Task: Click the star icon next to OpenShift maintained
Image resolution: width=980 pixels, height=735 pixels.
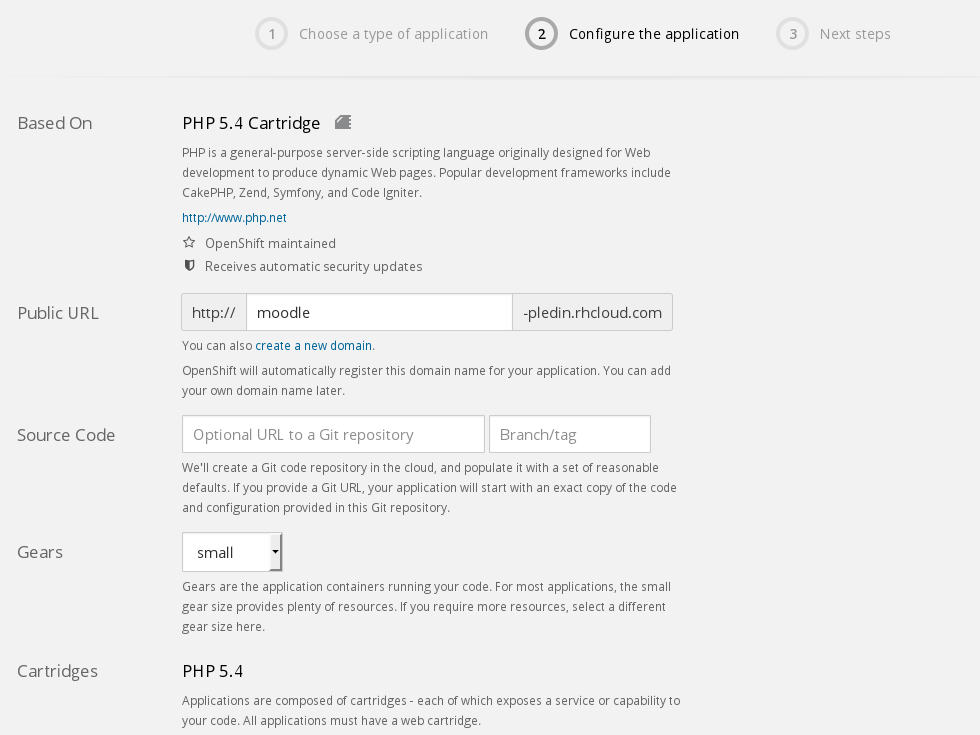Action: coord(189,243)
